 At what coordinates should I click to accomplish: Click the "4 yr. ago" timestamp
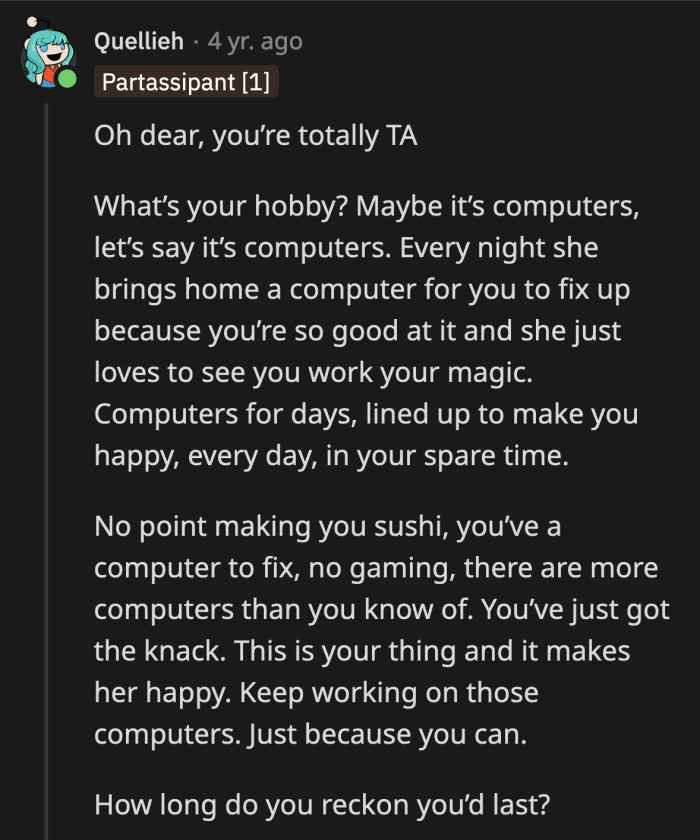[x=254, y=42]
